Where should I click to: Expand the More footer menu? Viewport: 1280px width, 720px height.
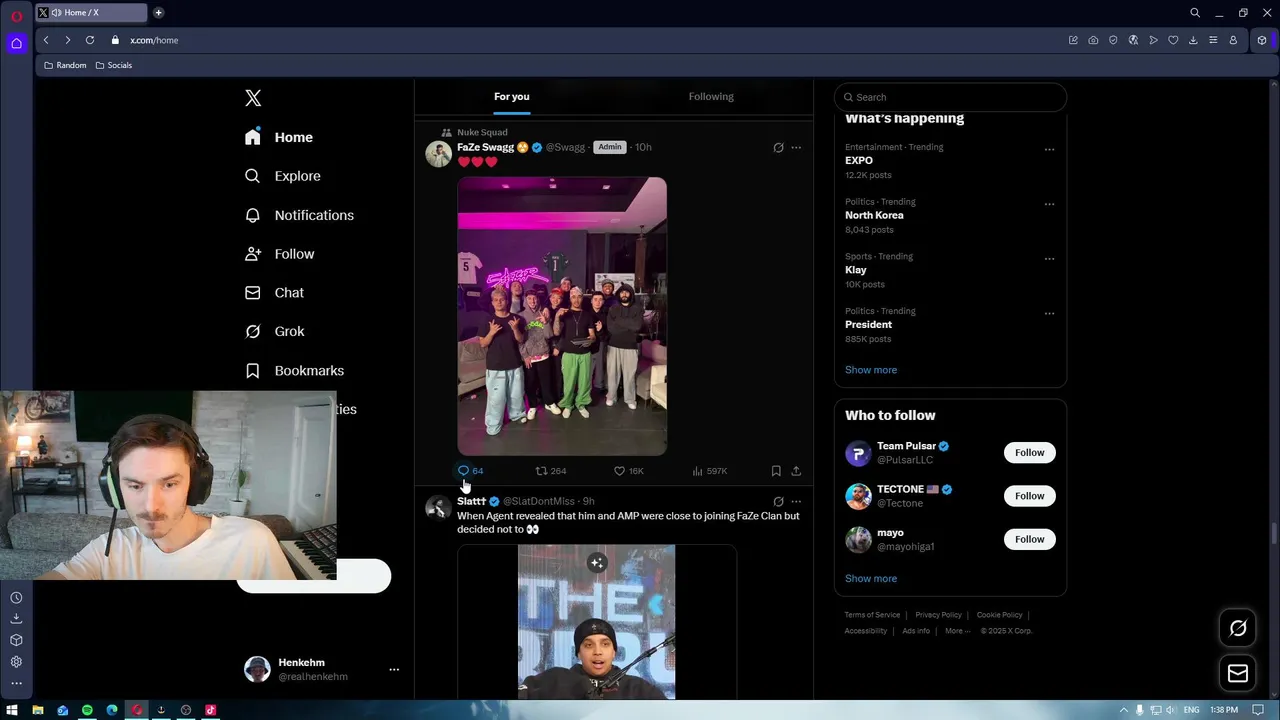tap(957, 631)
